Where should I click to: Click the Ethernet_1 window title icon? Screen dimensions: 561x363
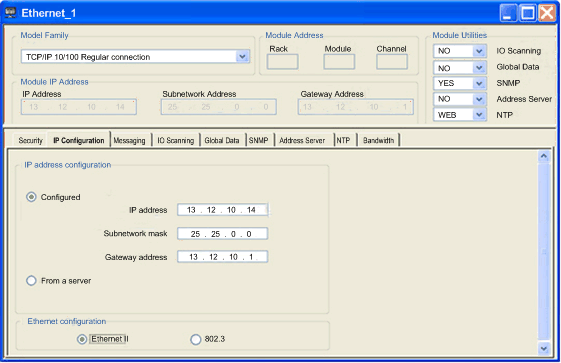click(10, 13)
